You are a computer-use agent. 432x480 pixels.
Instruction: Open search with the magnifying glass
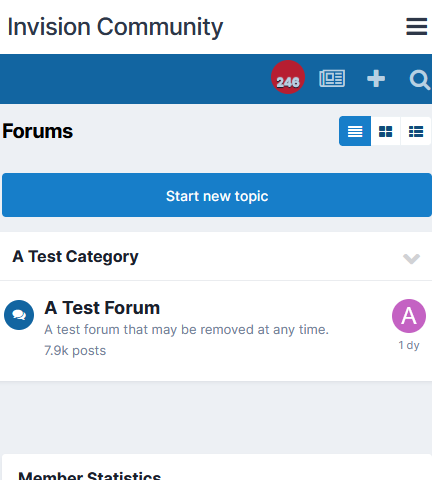[x=419, y=80]
